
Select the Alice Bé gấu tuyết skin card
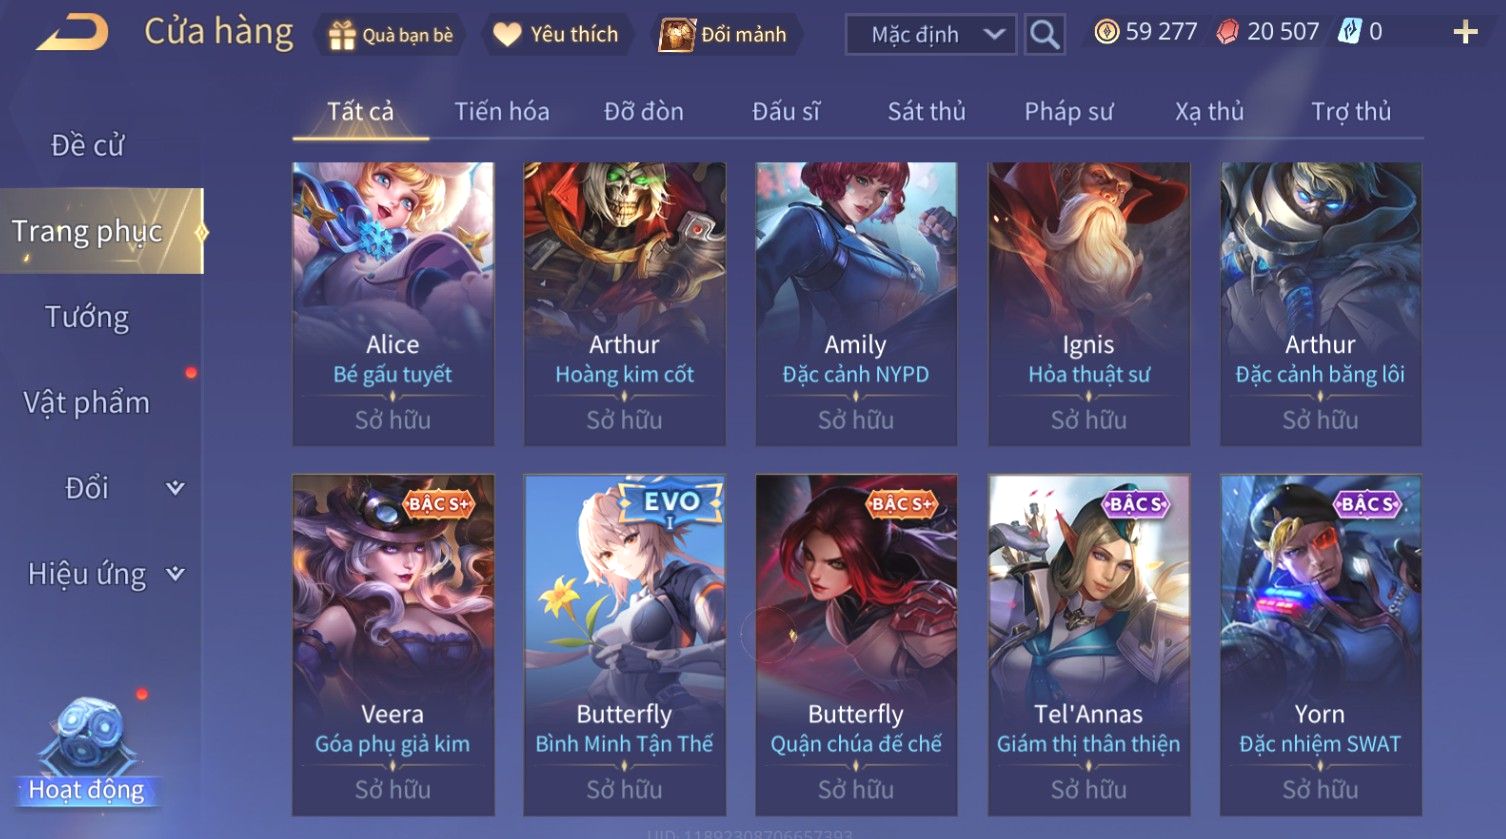tap(393, 304)
